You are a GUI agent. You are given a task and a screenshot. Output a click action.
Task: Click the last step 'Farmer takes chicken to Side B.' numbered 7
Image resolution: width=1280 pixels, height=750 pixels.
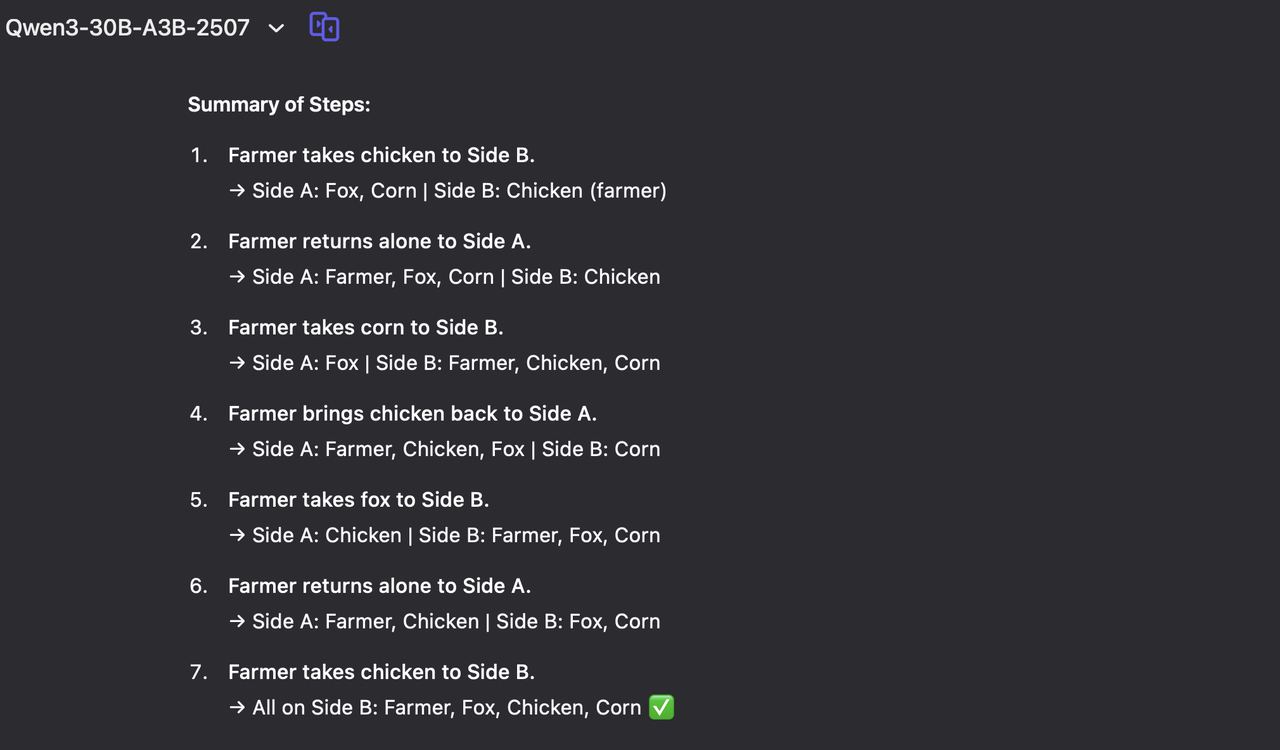[x=381, y=671]
